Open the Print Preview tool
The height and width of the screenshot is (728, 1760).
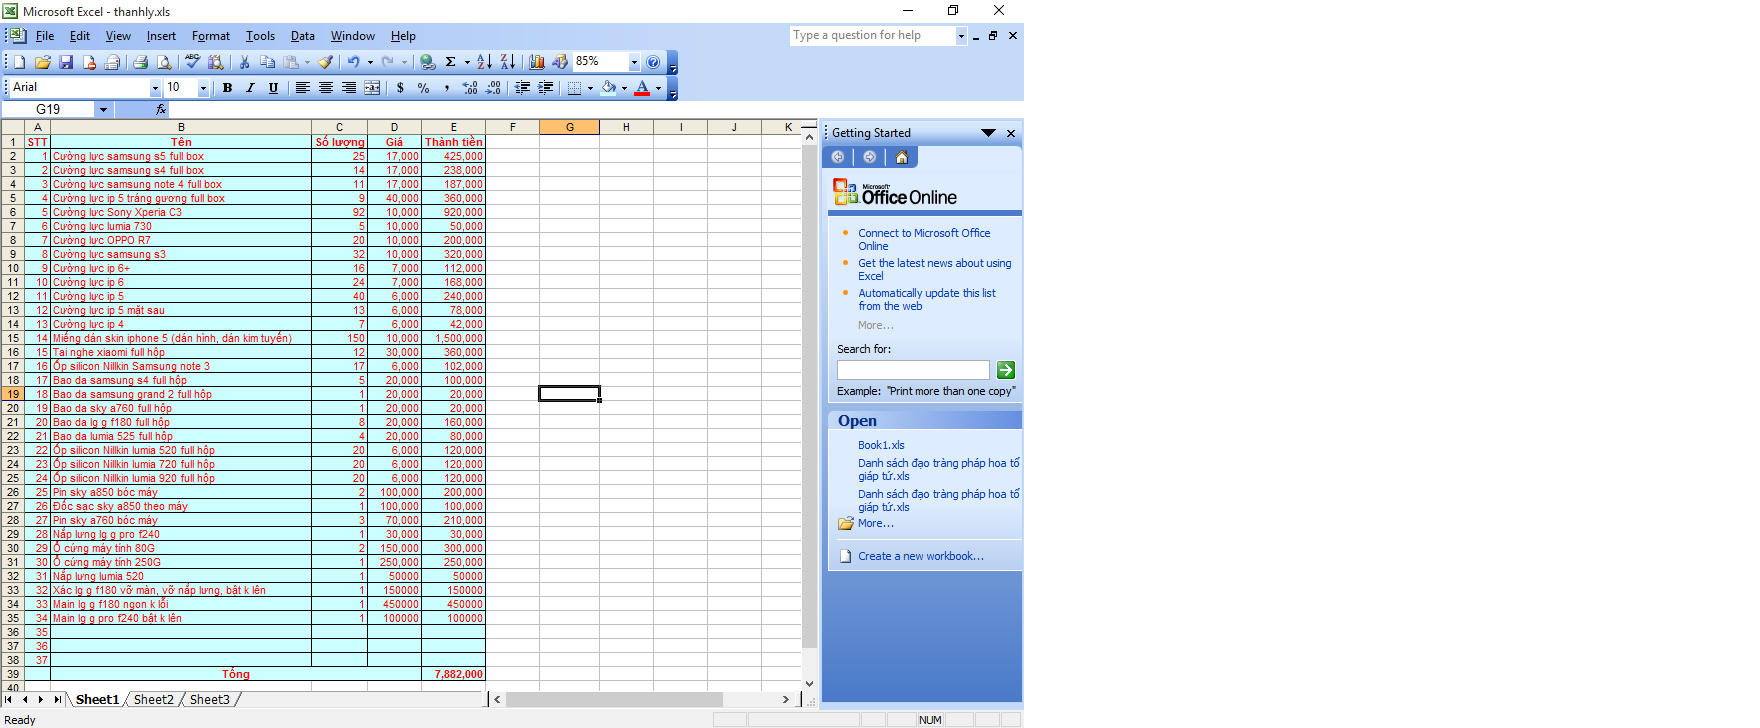164,62
